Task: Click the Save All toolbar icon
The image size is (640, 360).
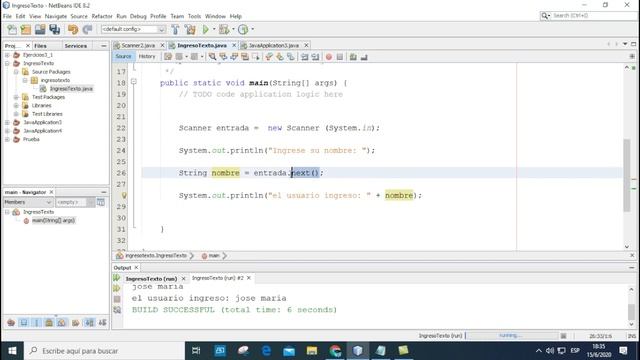Action: click(55, 29)
